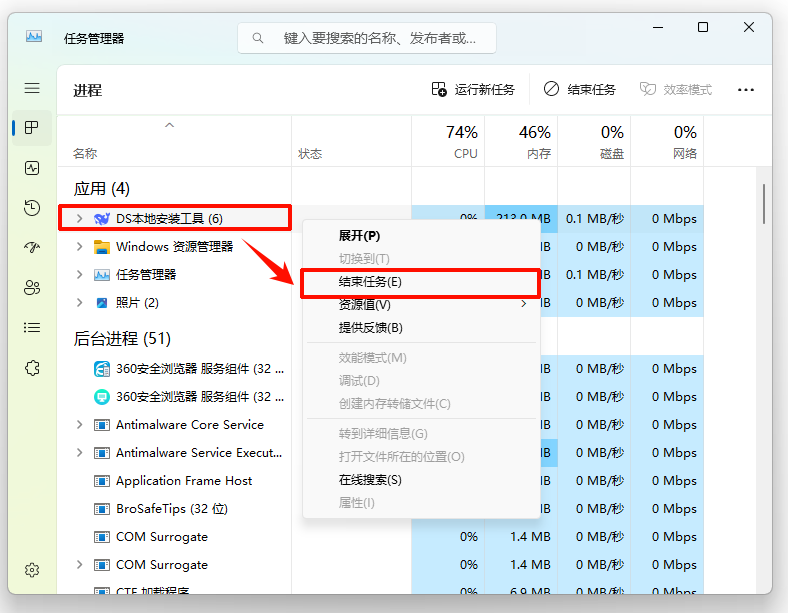
Task: Click the 运行新任务 button
Action: click(x=473, y=90)
